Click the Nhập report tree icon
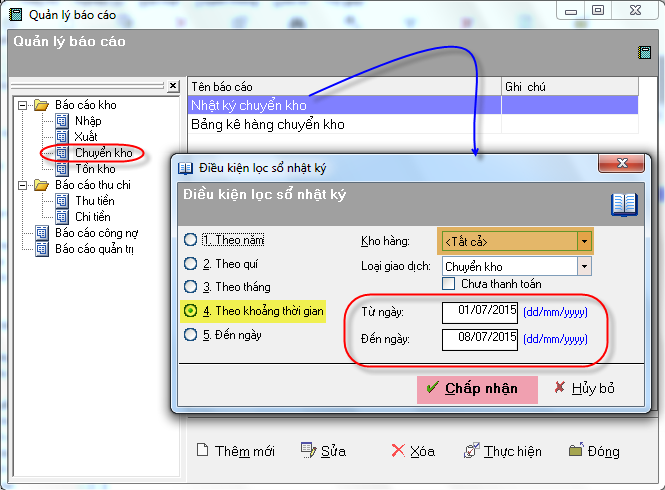665x490 pixels. (62, 121)
